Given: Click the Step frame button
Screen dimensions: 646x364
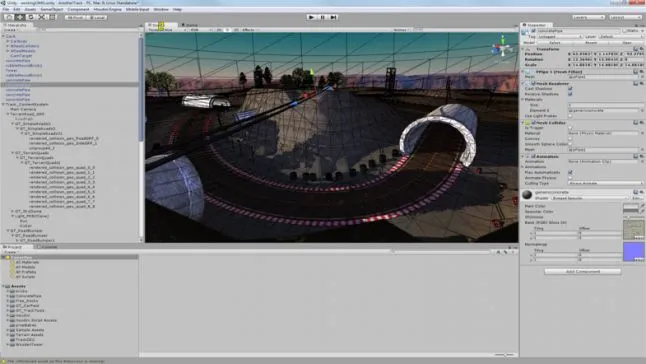Looking at the screenshot, I should pos(333,17).
